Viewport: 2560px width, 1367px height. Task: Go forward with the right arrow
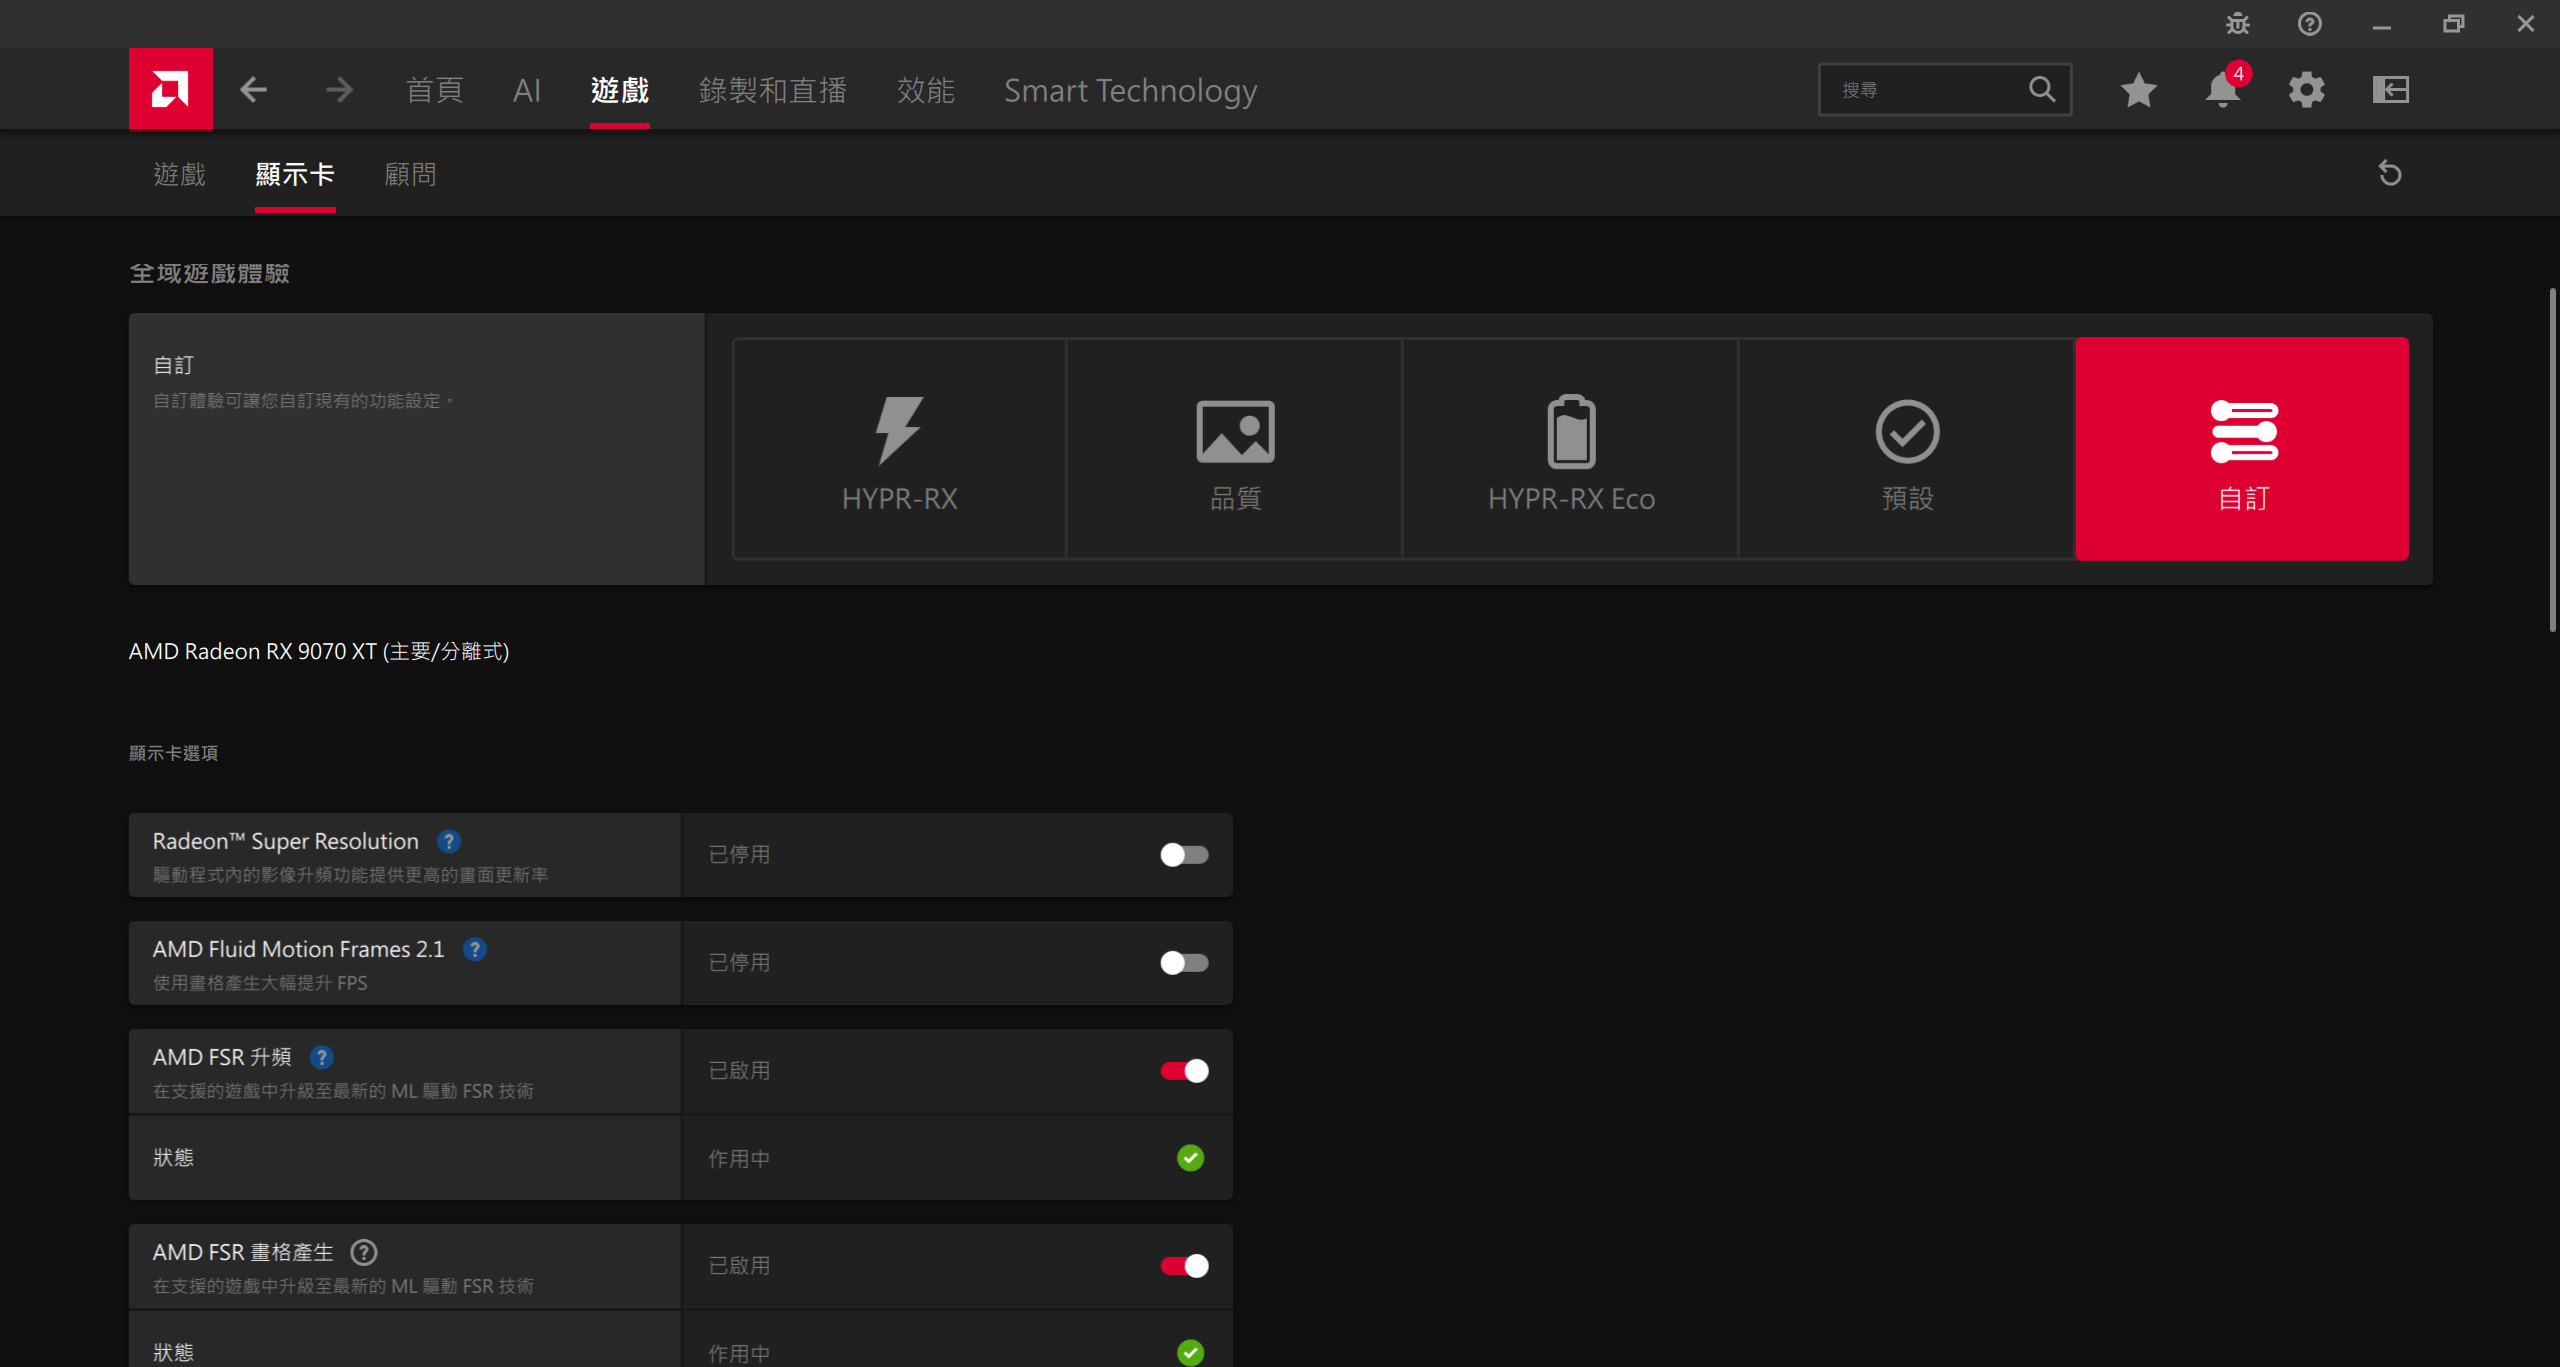339,90
